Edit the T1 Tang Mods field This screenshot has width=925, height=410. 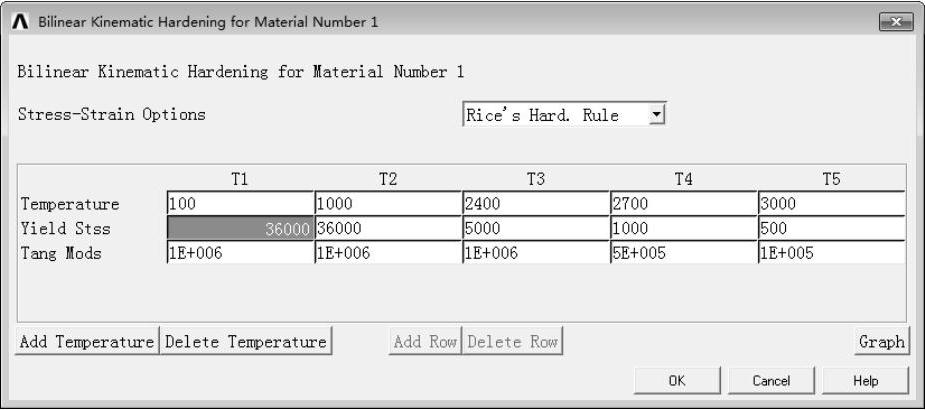point(241,253)
